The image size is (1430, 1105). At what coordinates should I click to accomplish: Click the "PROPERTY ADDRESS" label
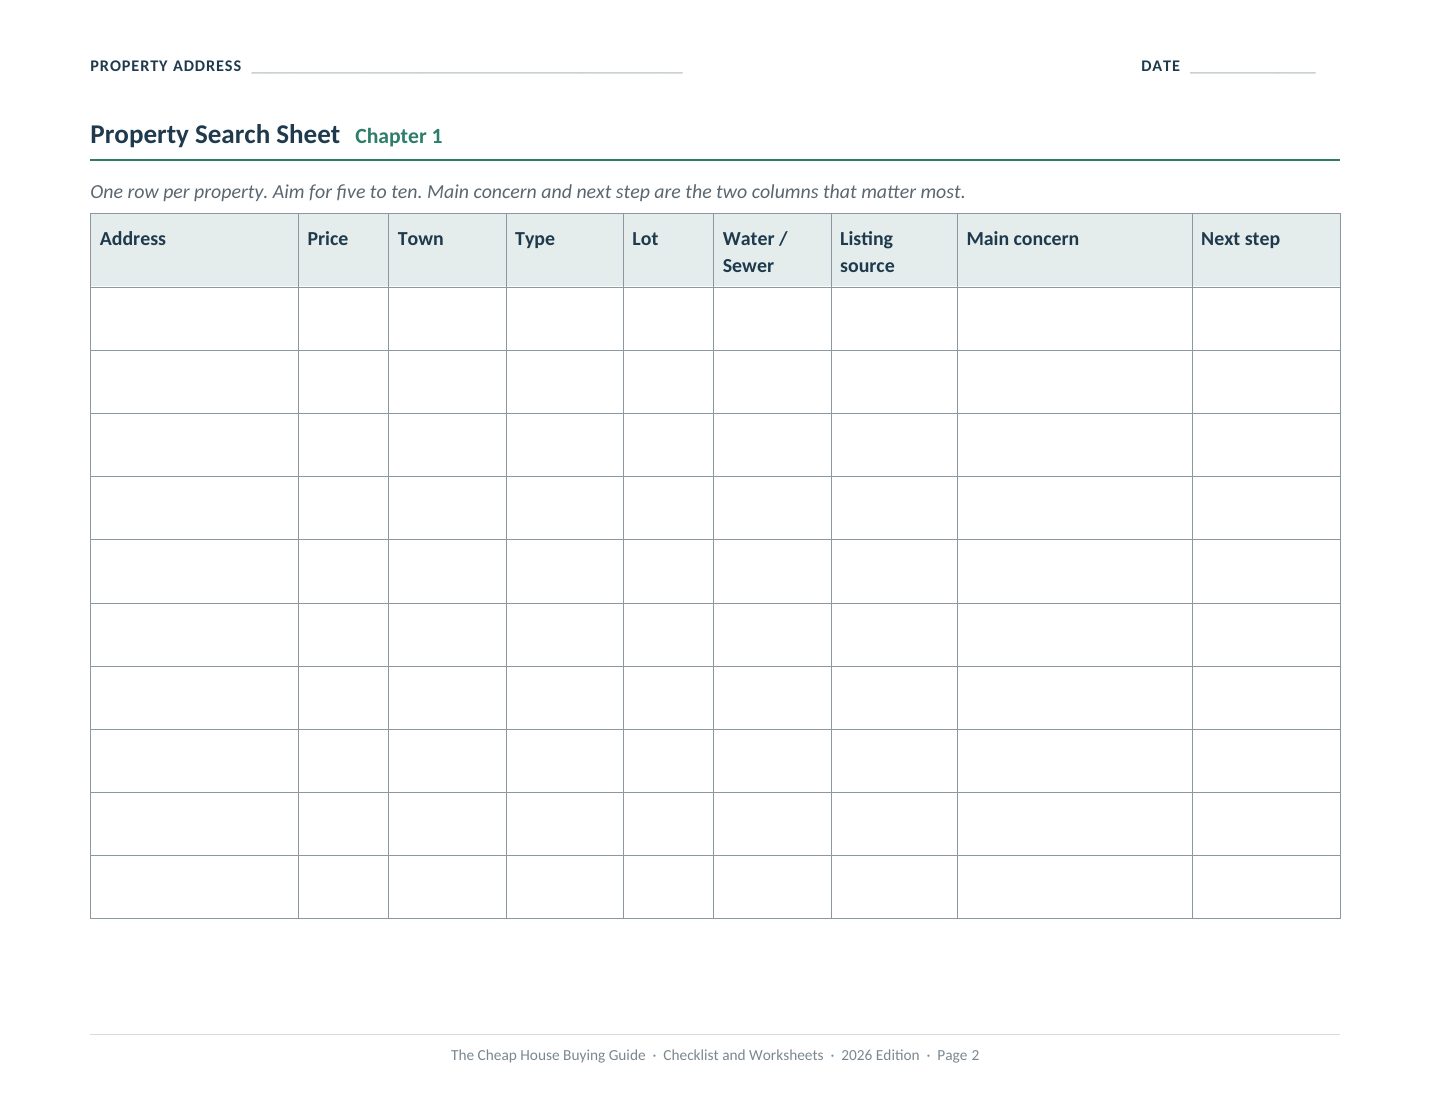coord(166,66)
